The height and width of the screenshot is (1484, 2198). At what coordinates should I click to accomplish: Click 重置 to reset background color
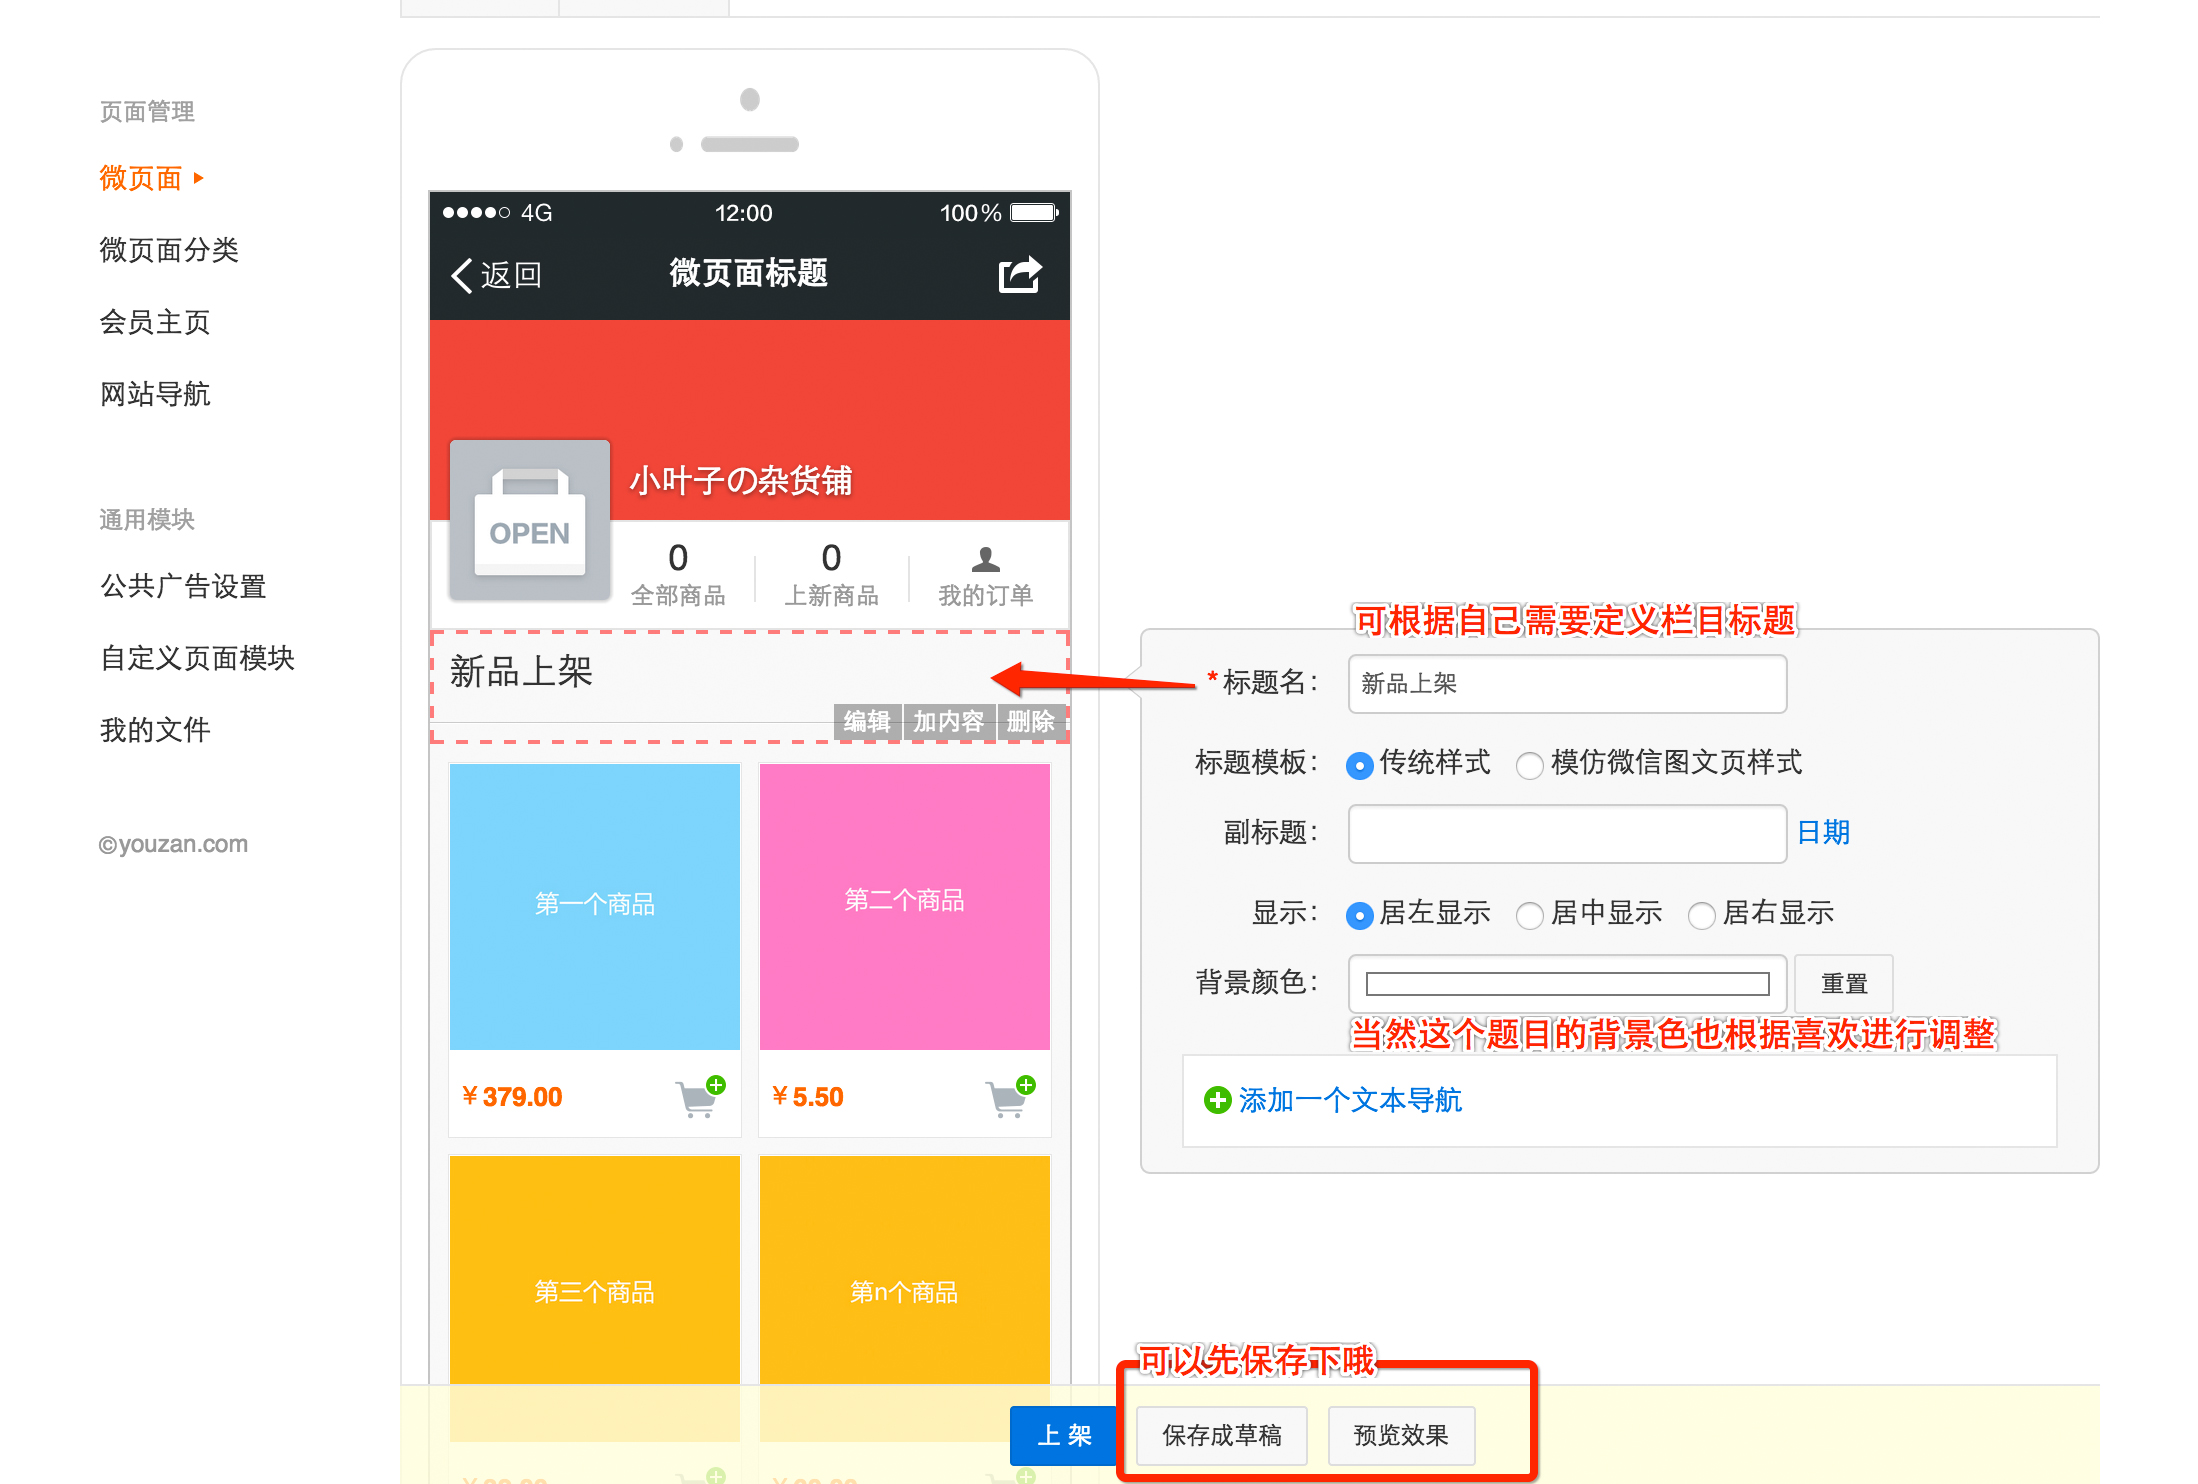click(x=1843, y=984)
